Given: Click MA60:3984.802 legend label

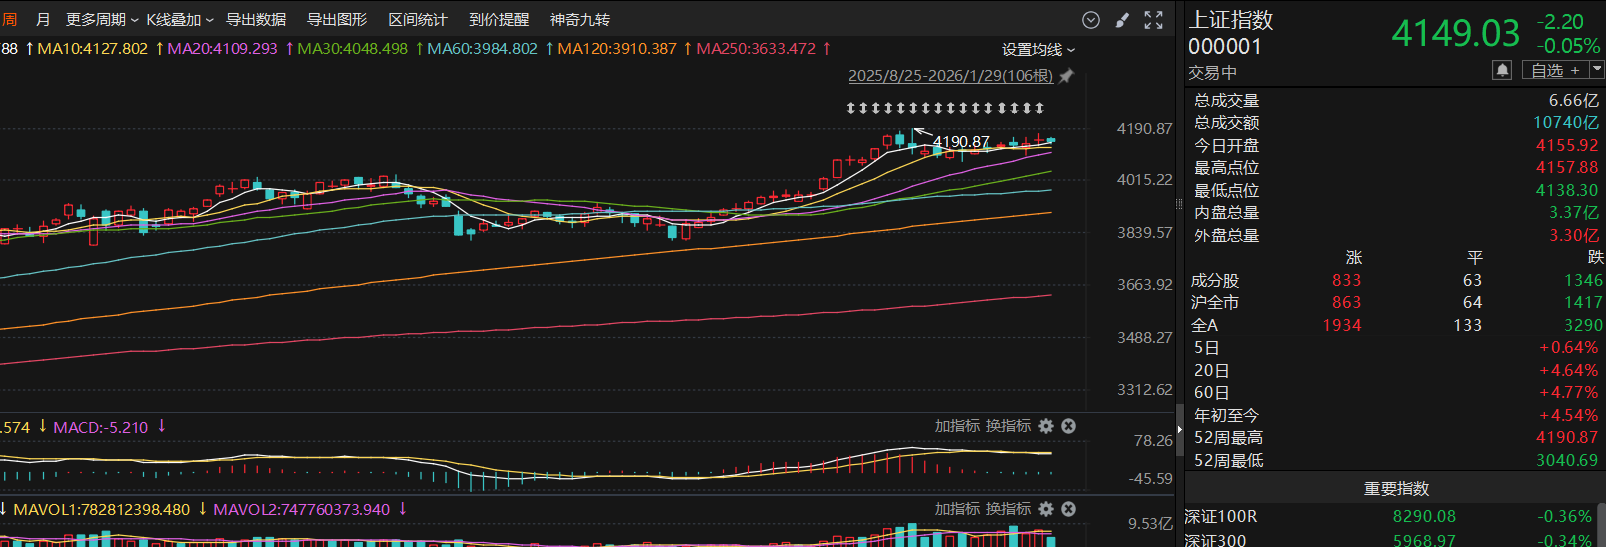Looking at the screenshot, I should 482,48.
